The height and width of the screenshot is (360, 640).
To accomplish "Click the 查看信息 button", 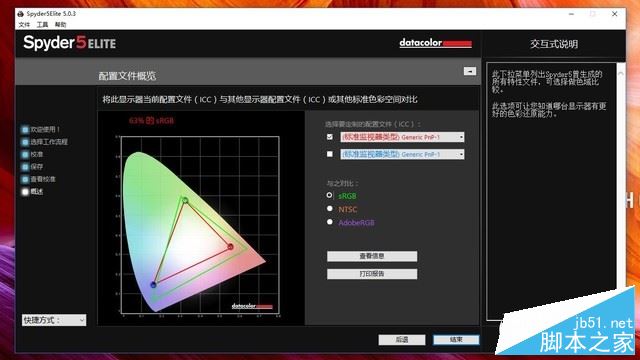I will pos(372,256).
